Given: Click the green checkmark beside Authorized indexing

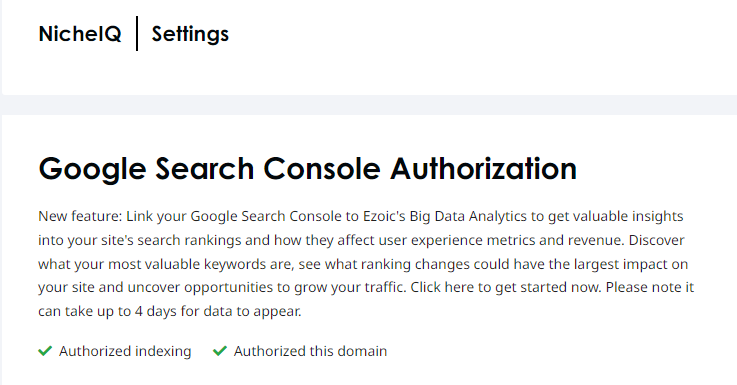Looking at the screenshot, I should point(45,351).
